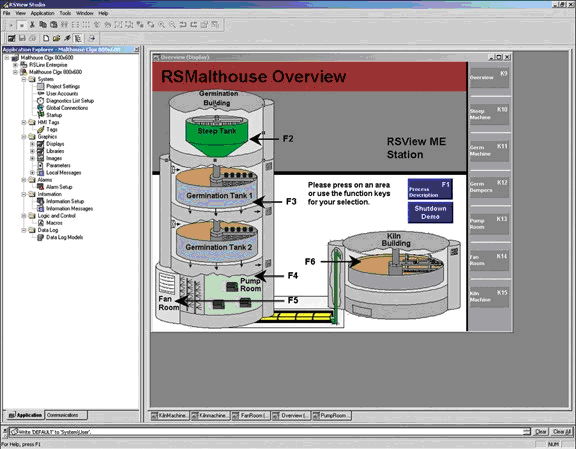The image size is (576, 449).
Task: Click the Germination Tank 2 graphic
Action: coord(217,241)
